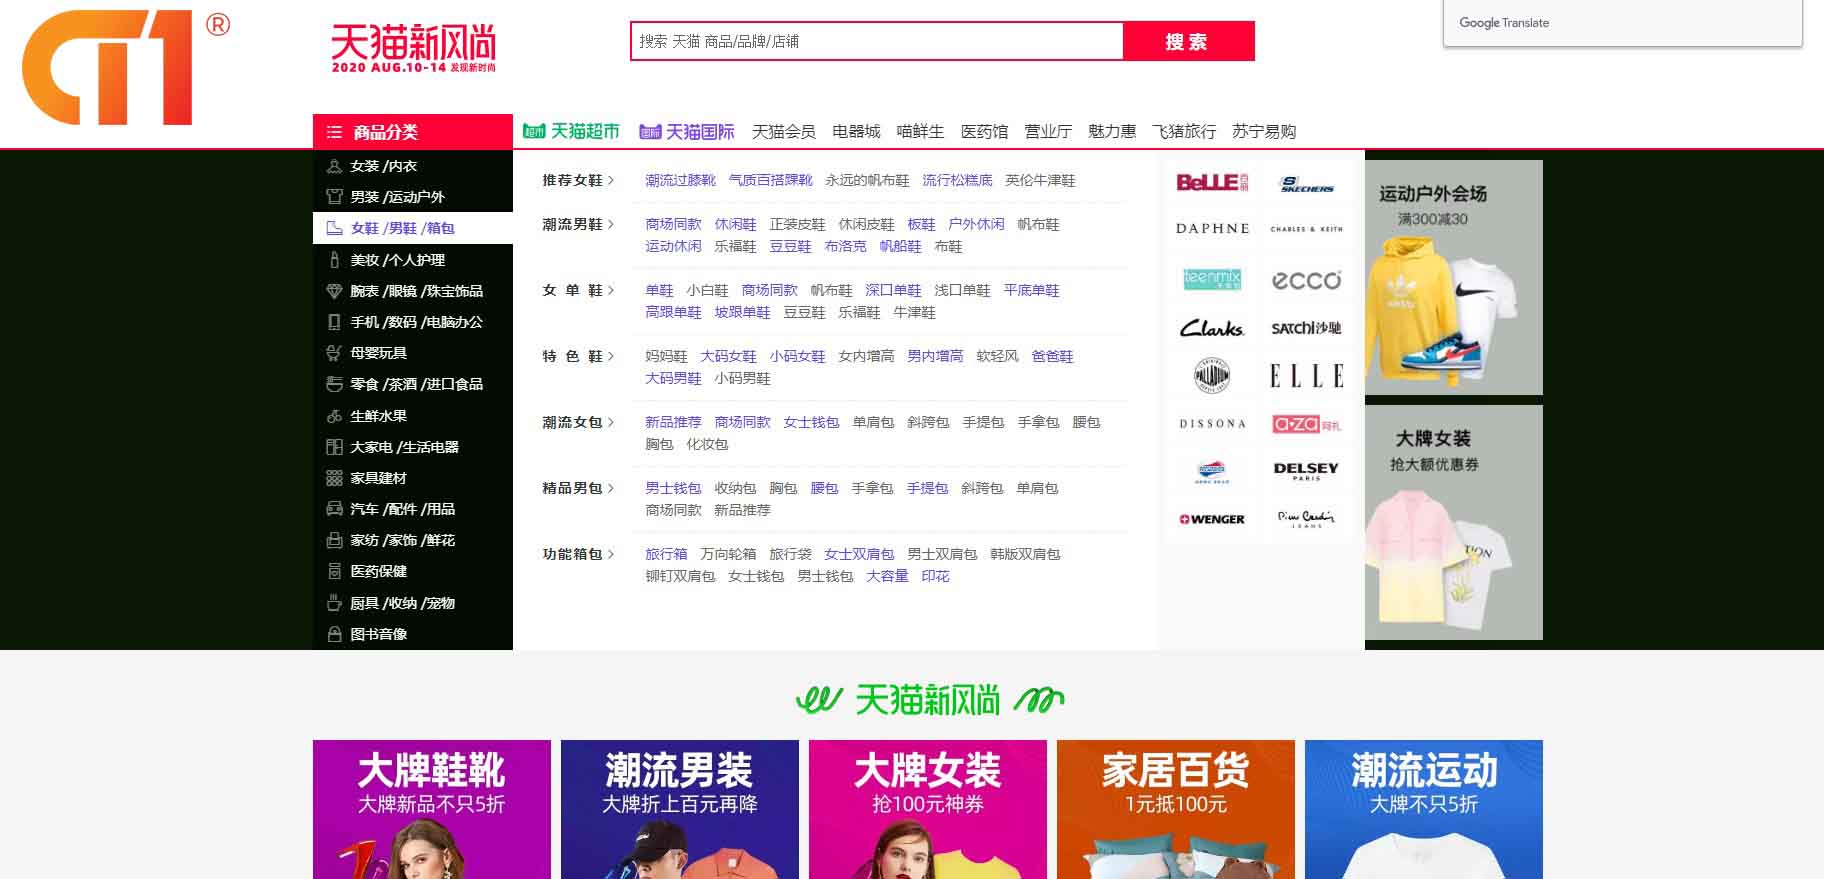The image size is (1824, 879).
Task: Click the icon beside 家纺/家饰/鲜花
Action: (x=334, y=540)
